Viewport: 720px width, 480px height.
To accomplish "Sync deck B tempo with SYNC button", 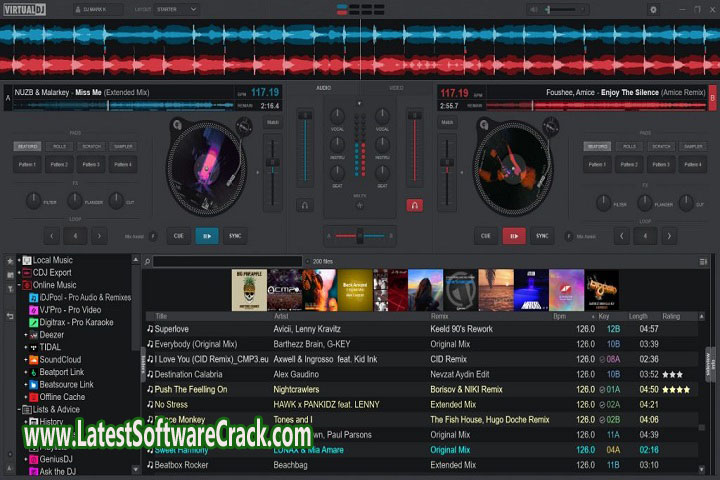I will (542, 236).
